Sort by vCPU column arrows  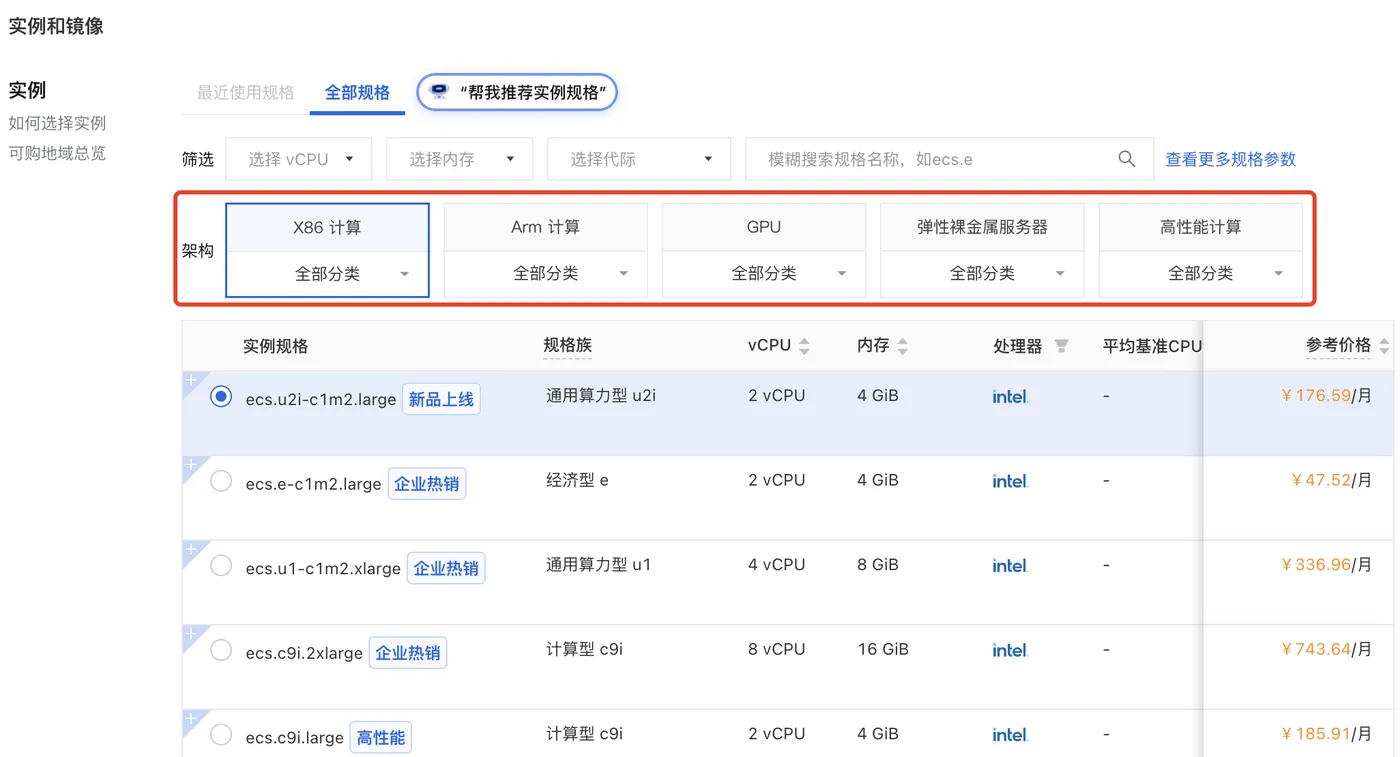[804, 346]
